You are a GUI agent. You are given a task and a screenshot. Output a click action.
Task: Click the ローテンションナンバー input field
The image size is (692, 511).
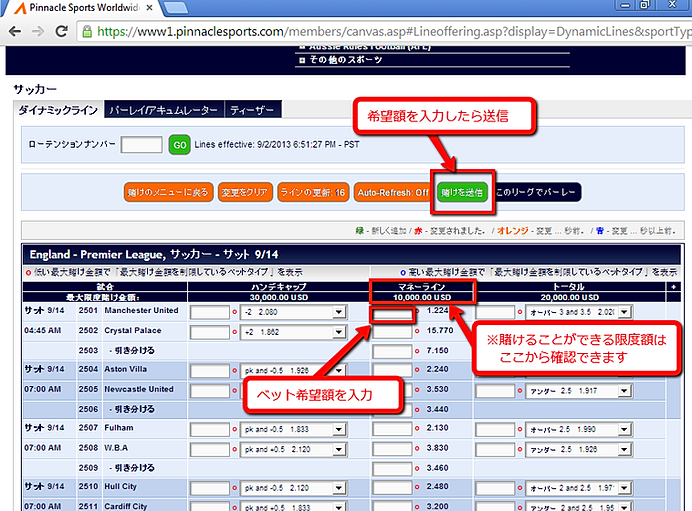[x=141, y=145]
